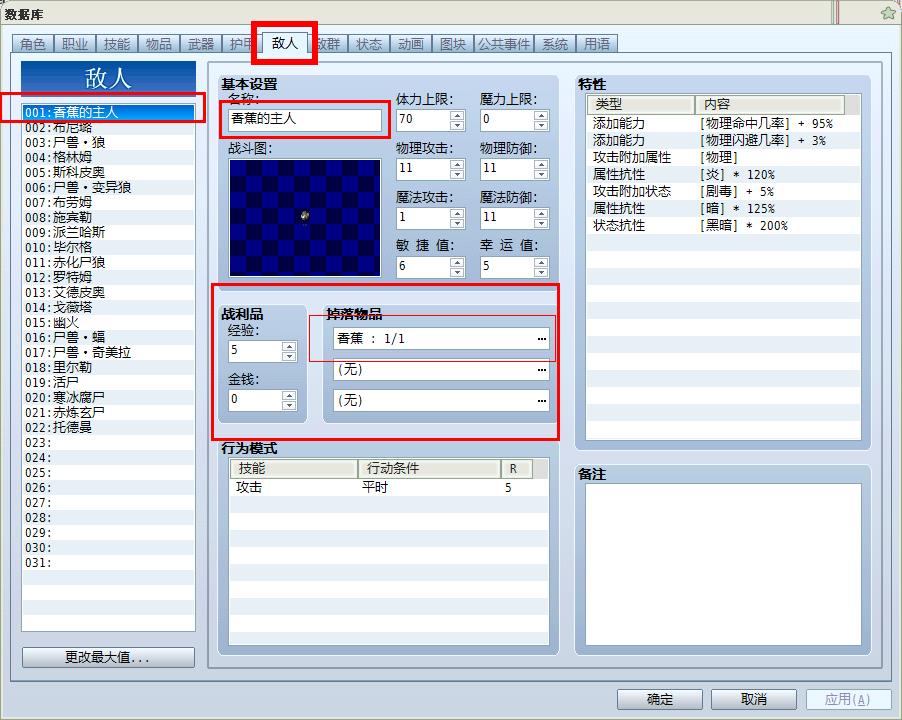
Task: Select enemy 017:尸兽·奇美拉
Action: (x=108, y=352)
